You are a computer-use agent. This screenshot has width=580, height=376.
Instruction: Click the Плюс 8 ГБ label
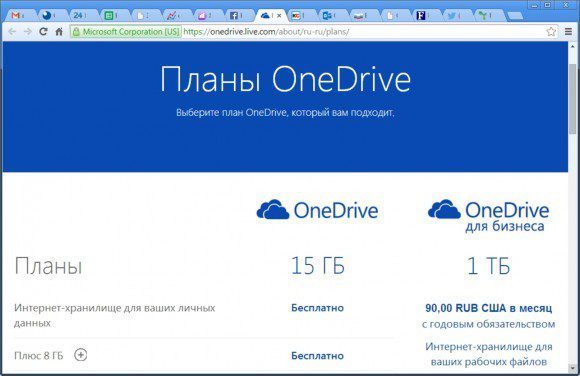pyautogui.click(x=38, y=356)
